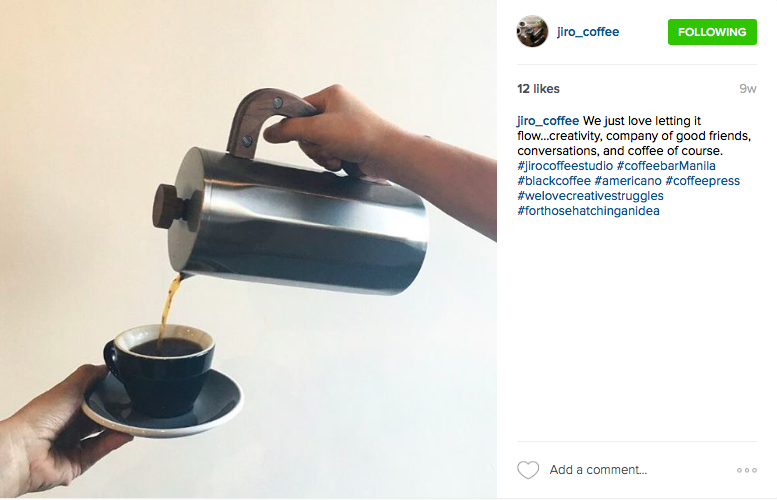Like the post with the heart icon

tap(528, 470)
